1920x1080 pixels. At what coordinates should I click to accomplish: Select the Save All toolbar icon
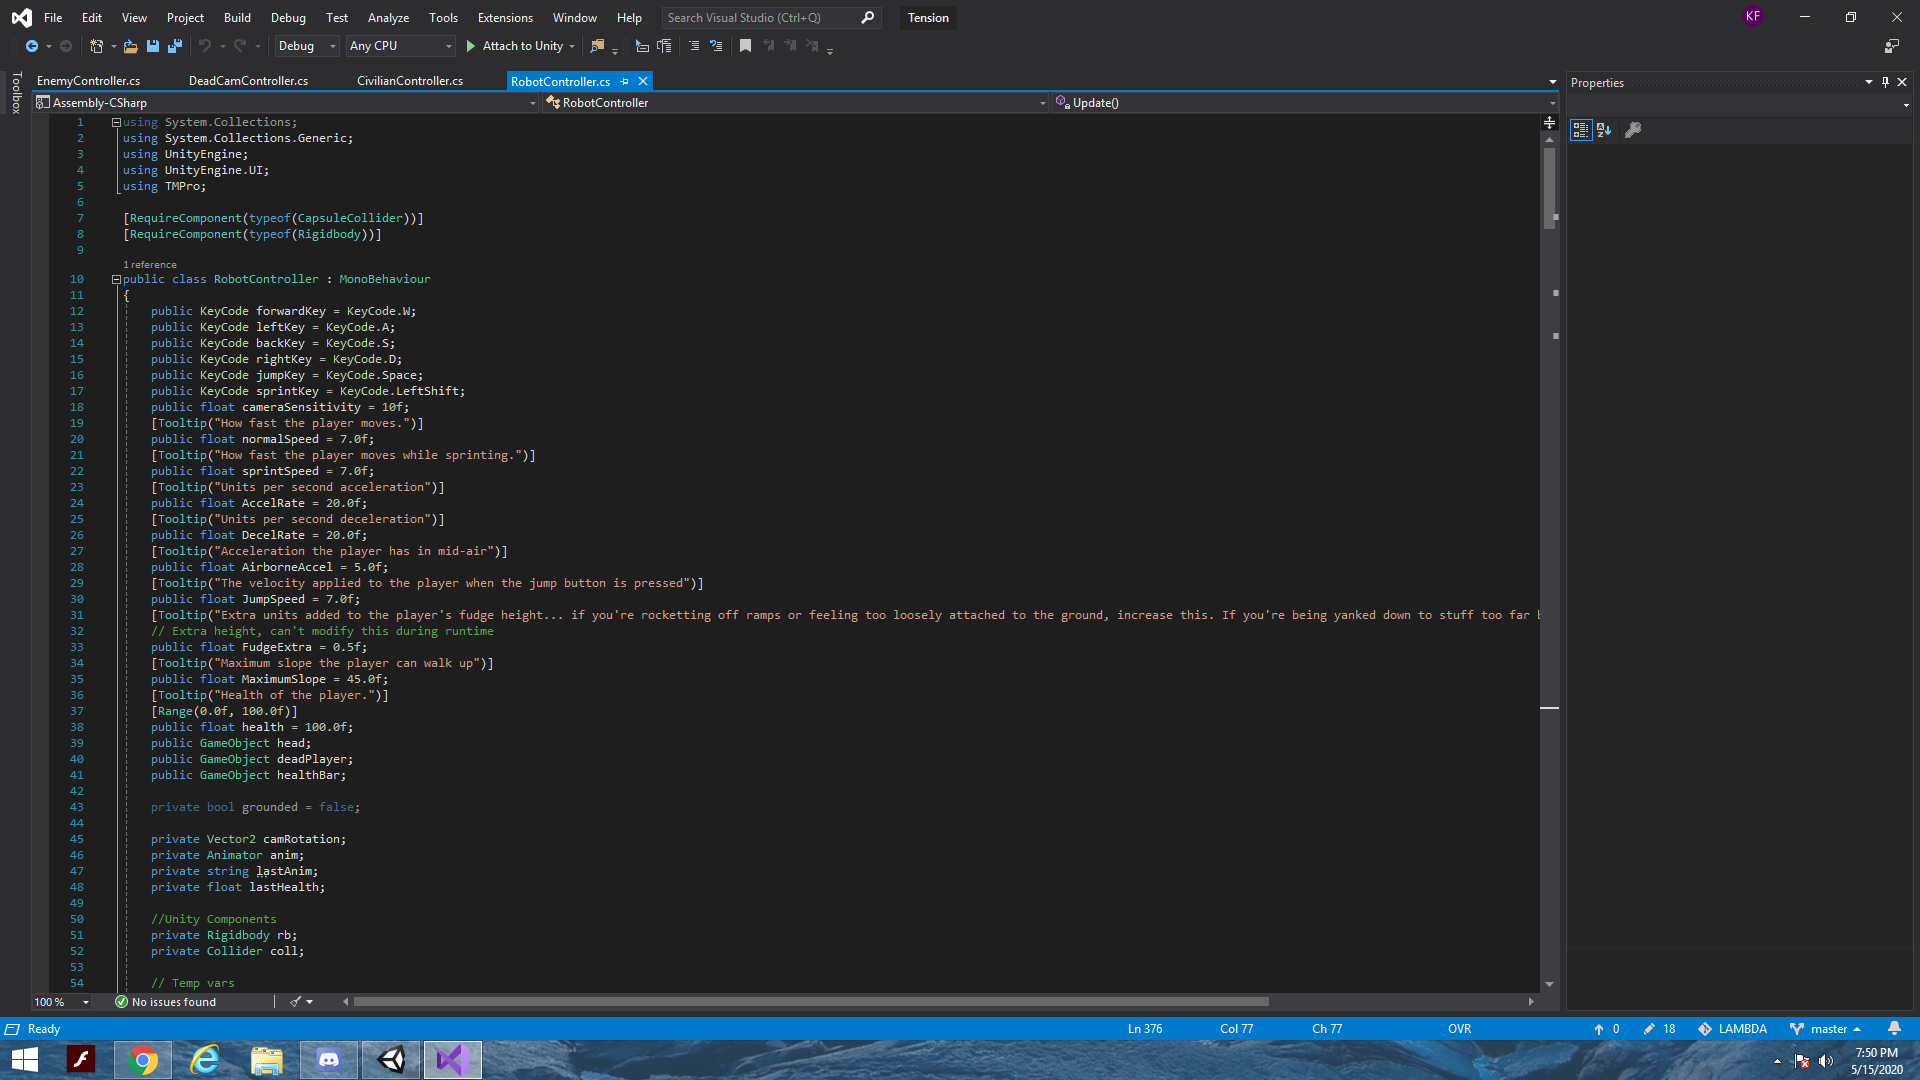[x=175, y=46]
